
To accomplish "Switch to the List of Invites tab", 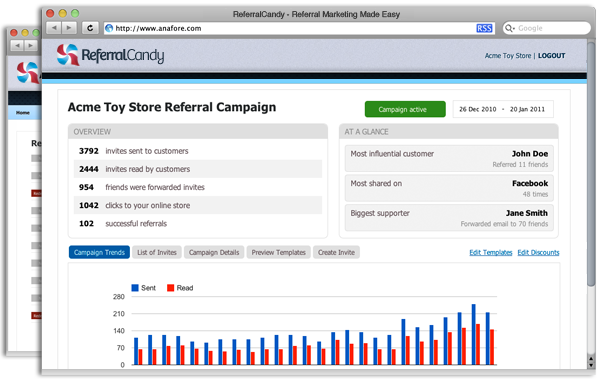I will point(157,253).
